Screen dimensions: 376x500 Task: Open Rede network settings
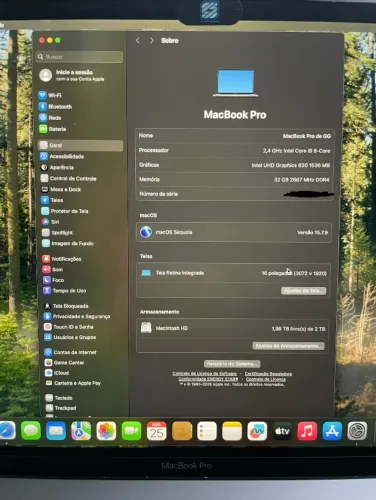click(x=50, y=118)
